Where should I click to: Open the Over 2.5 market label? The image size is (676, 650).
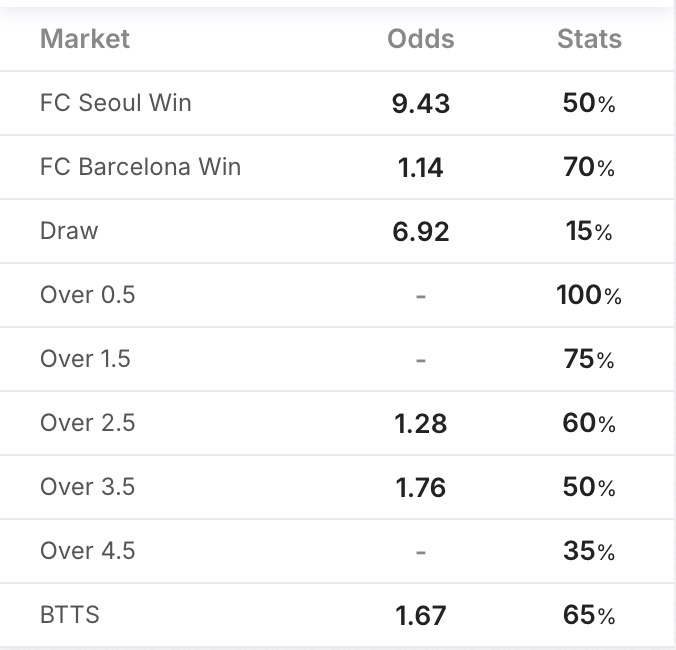click(87, 423)
